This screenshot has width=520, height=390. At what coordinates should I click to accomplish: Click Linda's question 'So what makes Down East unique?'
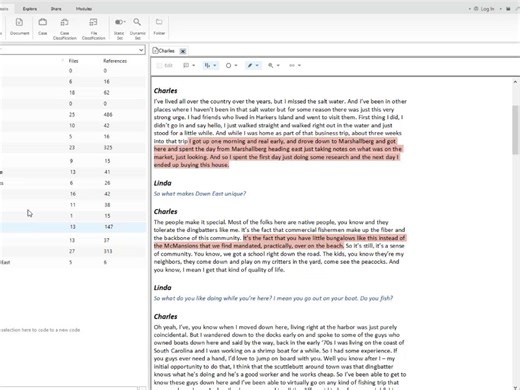click(200, 194)
